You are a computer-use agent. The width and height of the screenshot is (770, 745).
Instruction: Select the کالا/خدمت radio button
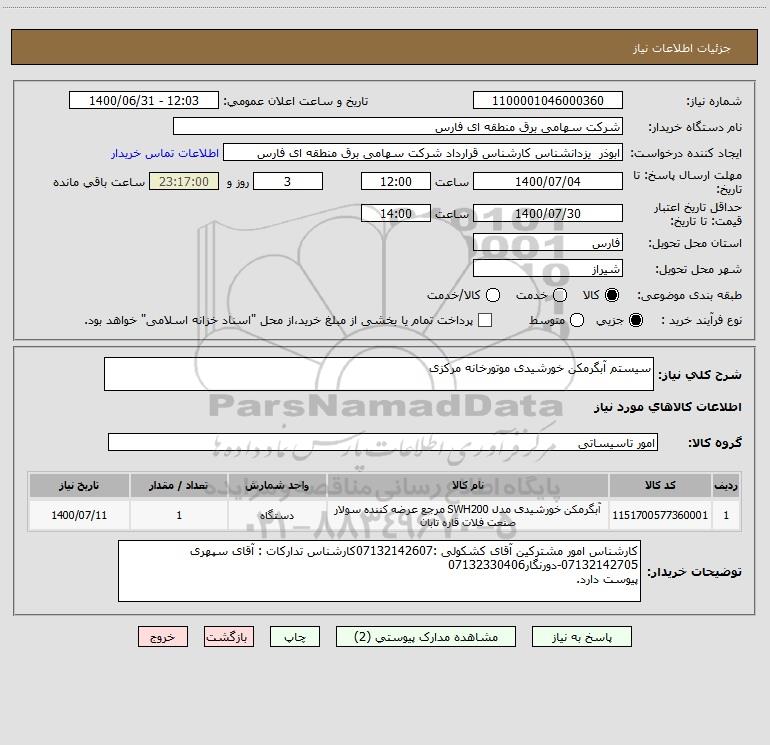tap(493, 295)
